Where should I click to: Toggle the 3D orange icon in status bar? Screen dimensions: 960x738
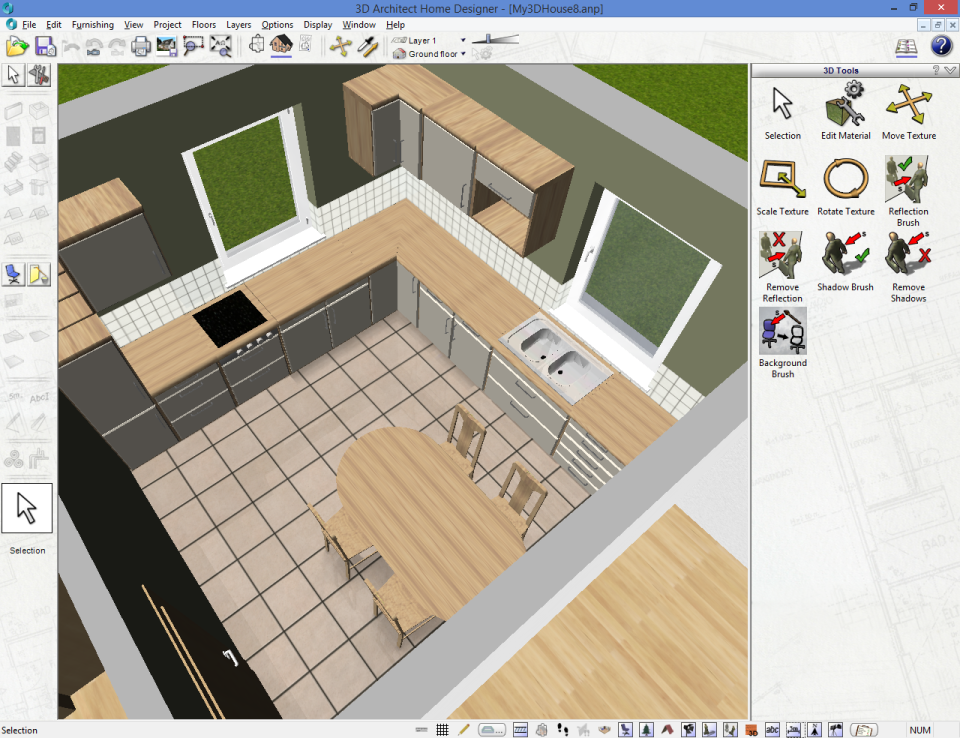[x=751, y=729]
